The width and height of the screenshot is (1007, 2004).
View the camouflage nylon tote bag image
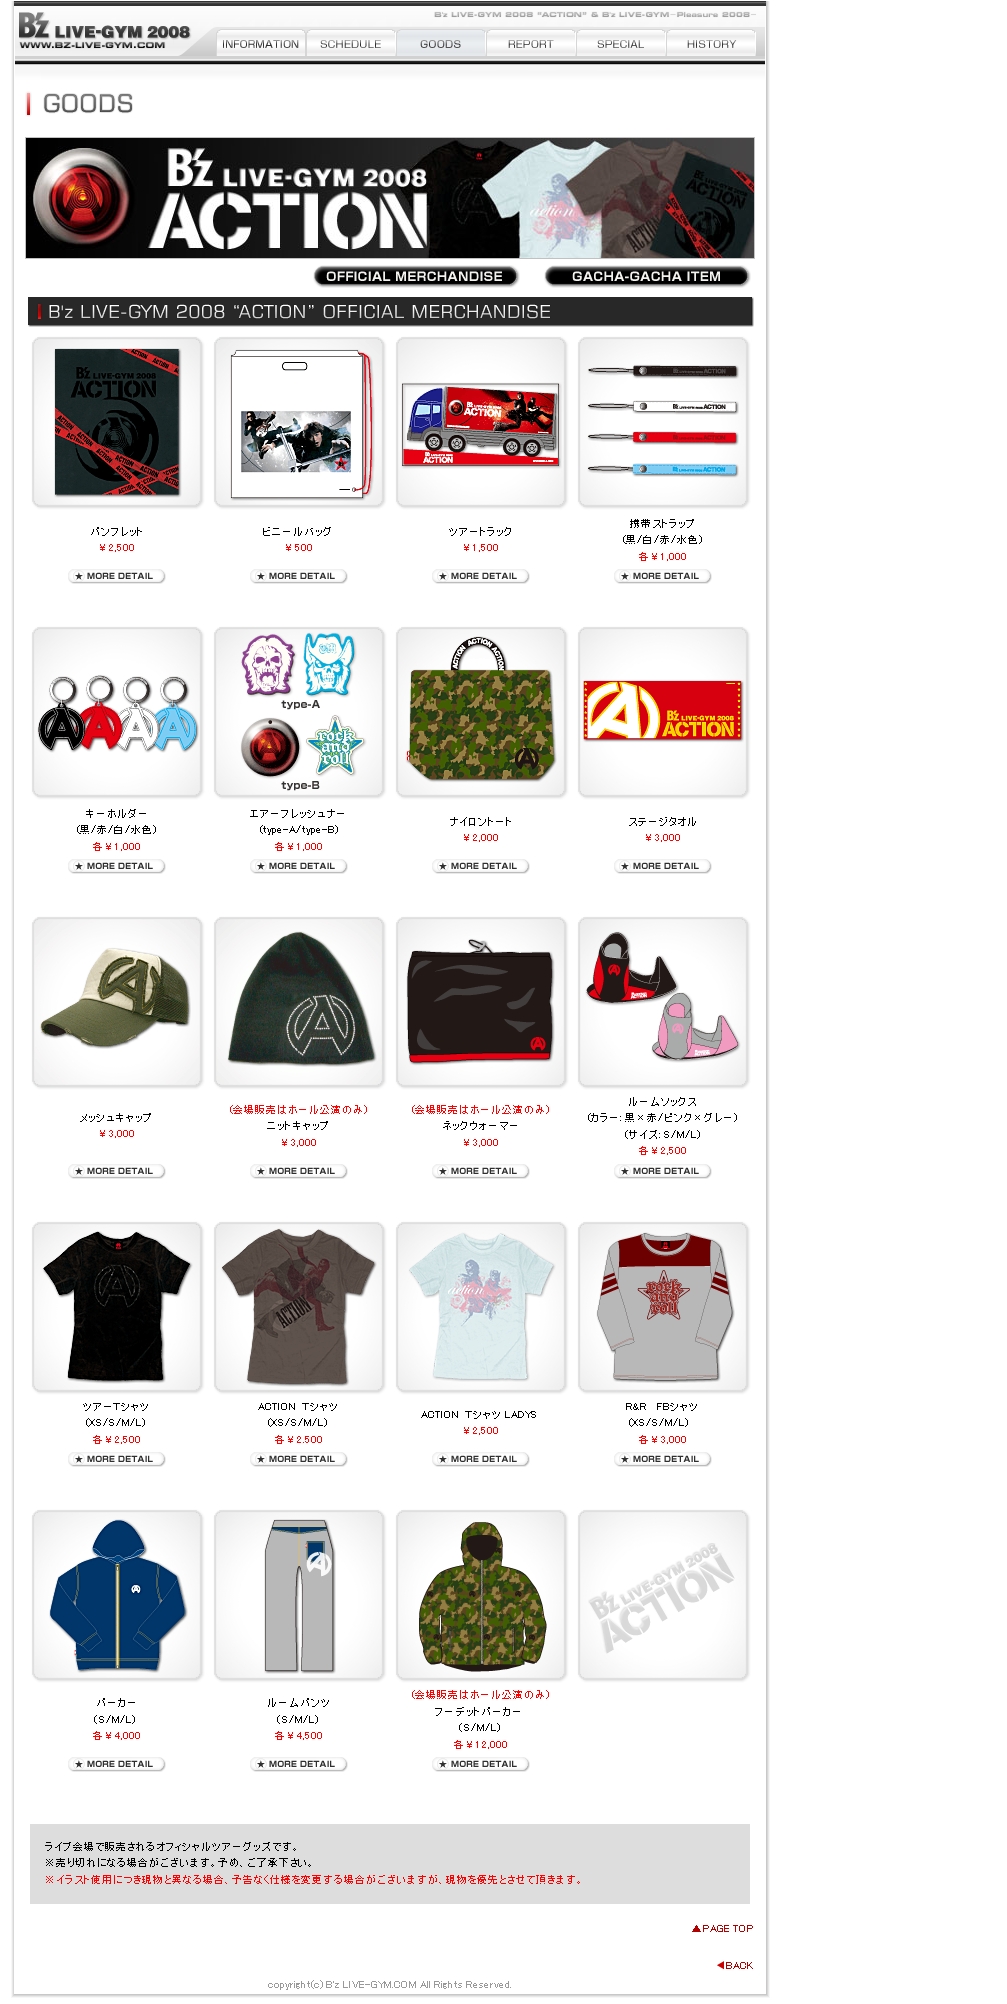481,712
